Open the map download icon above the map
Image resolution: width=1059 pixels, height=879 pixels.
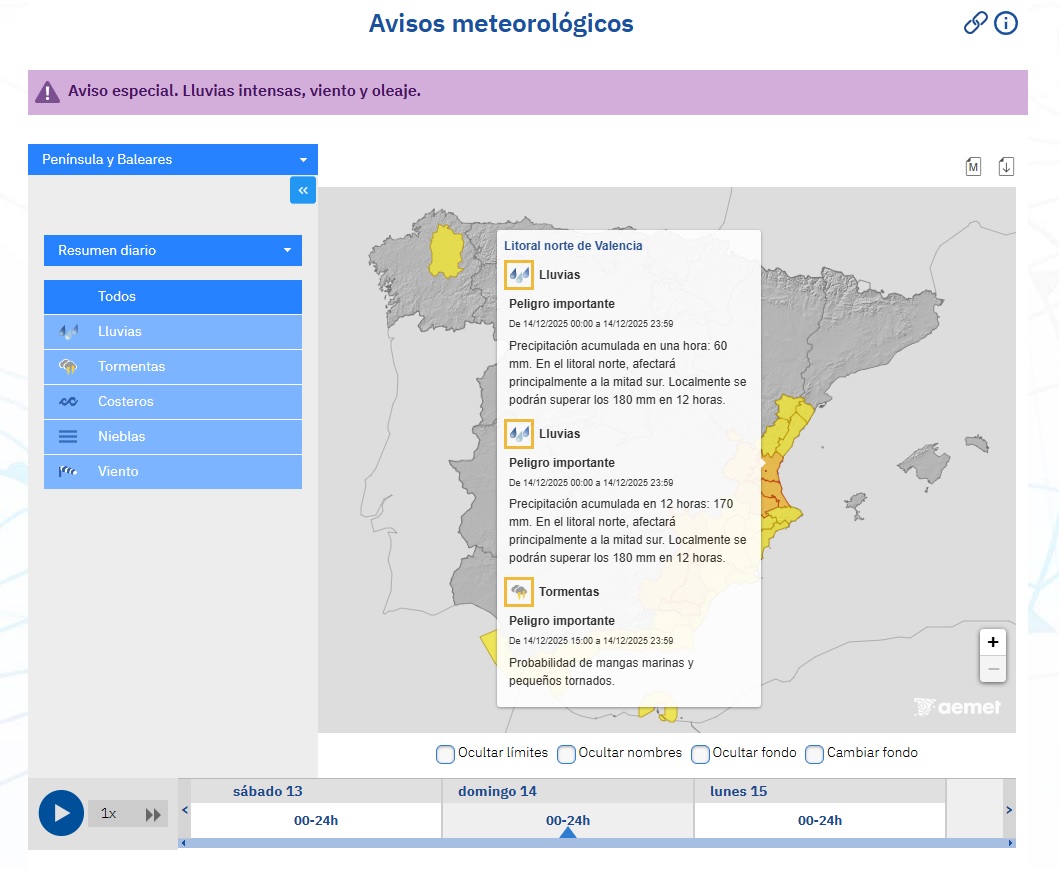pos(1006,166)
